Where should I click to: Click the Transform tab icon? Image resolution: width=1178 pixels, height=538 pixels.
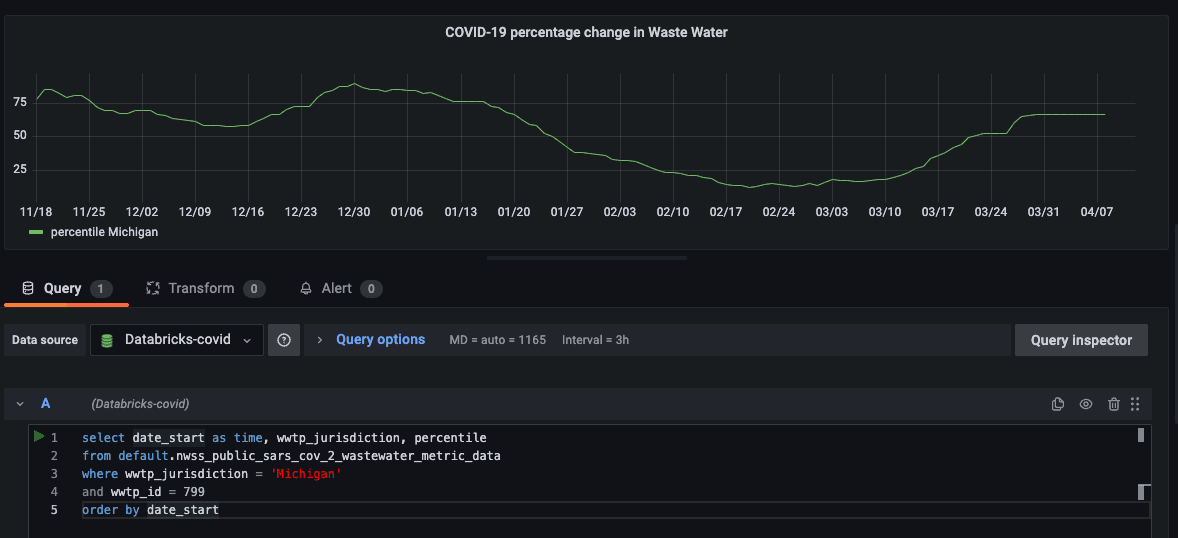153,288
